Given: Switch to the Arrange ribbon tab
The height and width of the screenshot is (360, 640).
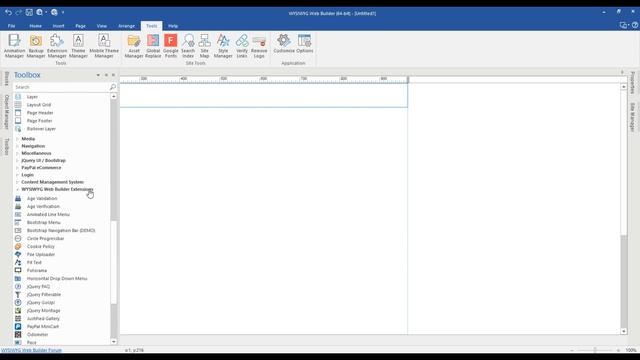Looking at the screenshot, I should click(x=127, y=26).
